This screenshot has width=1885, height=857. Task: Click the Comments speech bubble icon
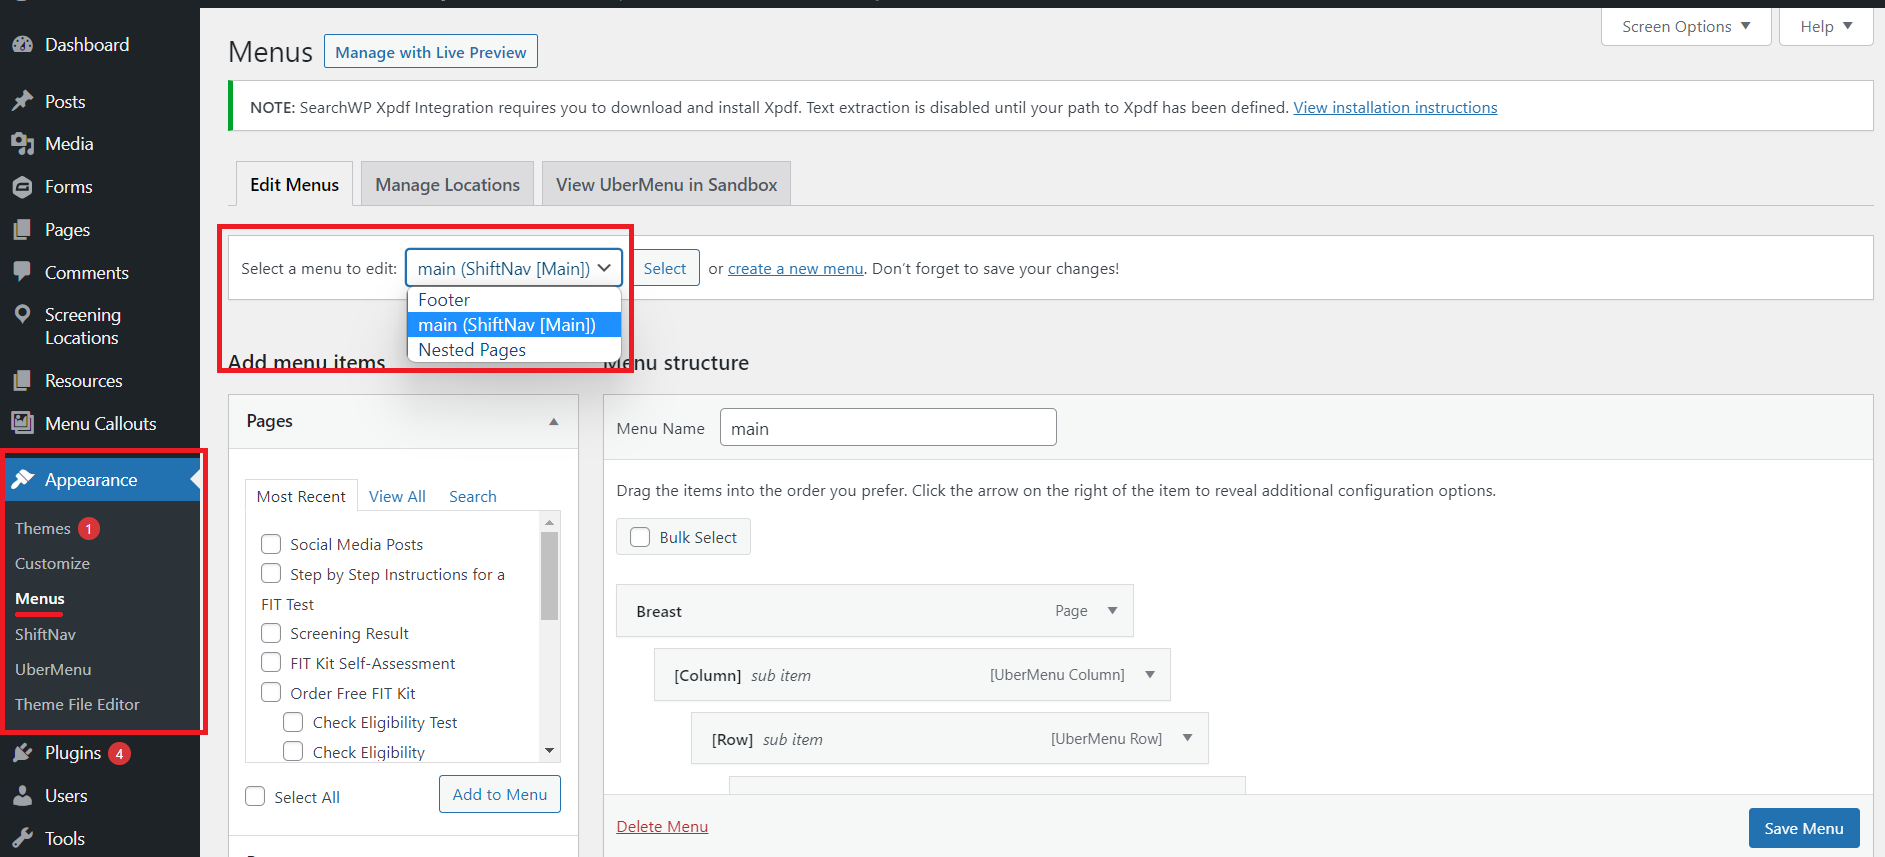[22, 272]
